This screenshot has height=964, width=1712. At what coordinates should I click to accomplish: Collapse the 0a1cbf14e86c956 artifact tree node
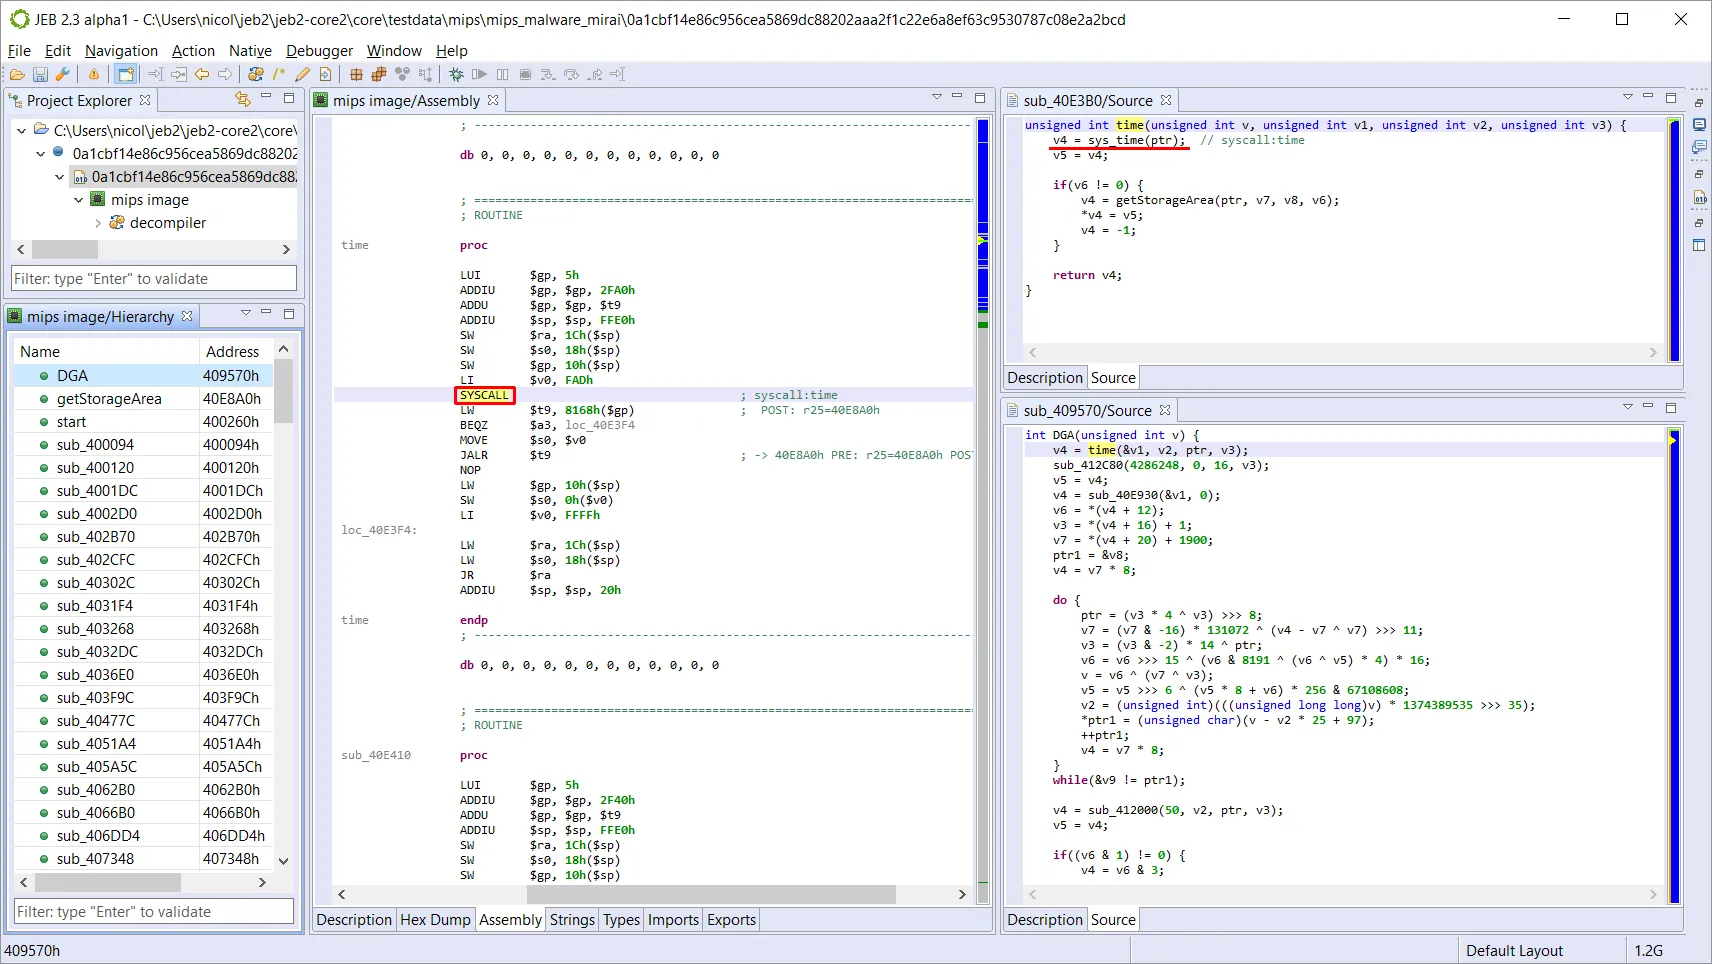point(40,153)
